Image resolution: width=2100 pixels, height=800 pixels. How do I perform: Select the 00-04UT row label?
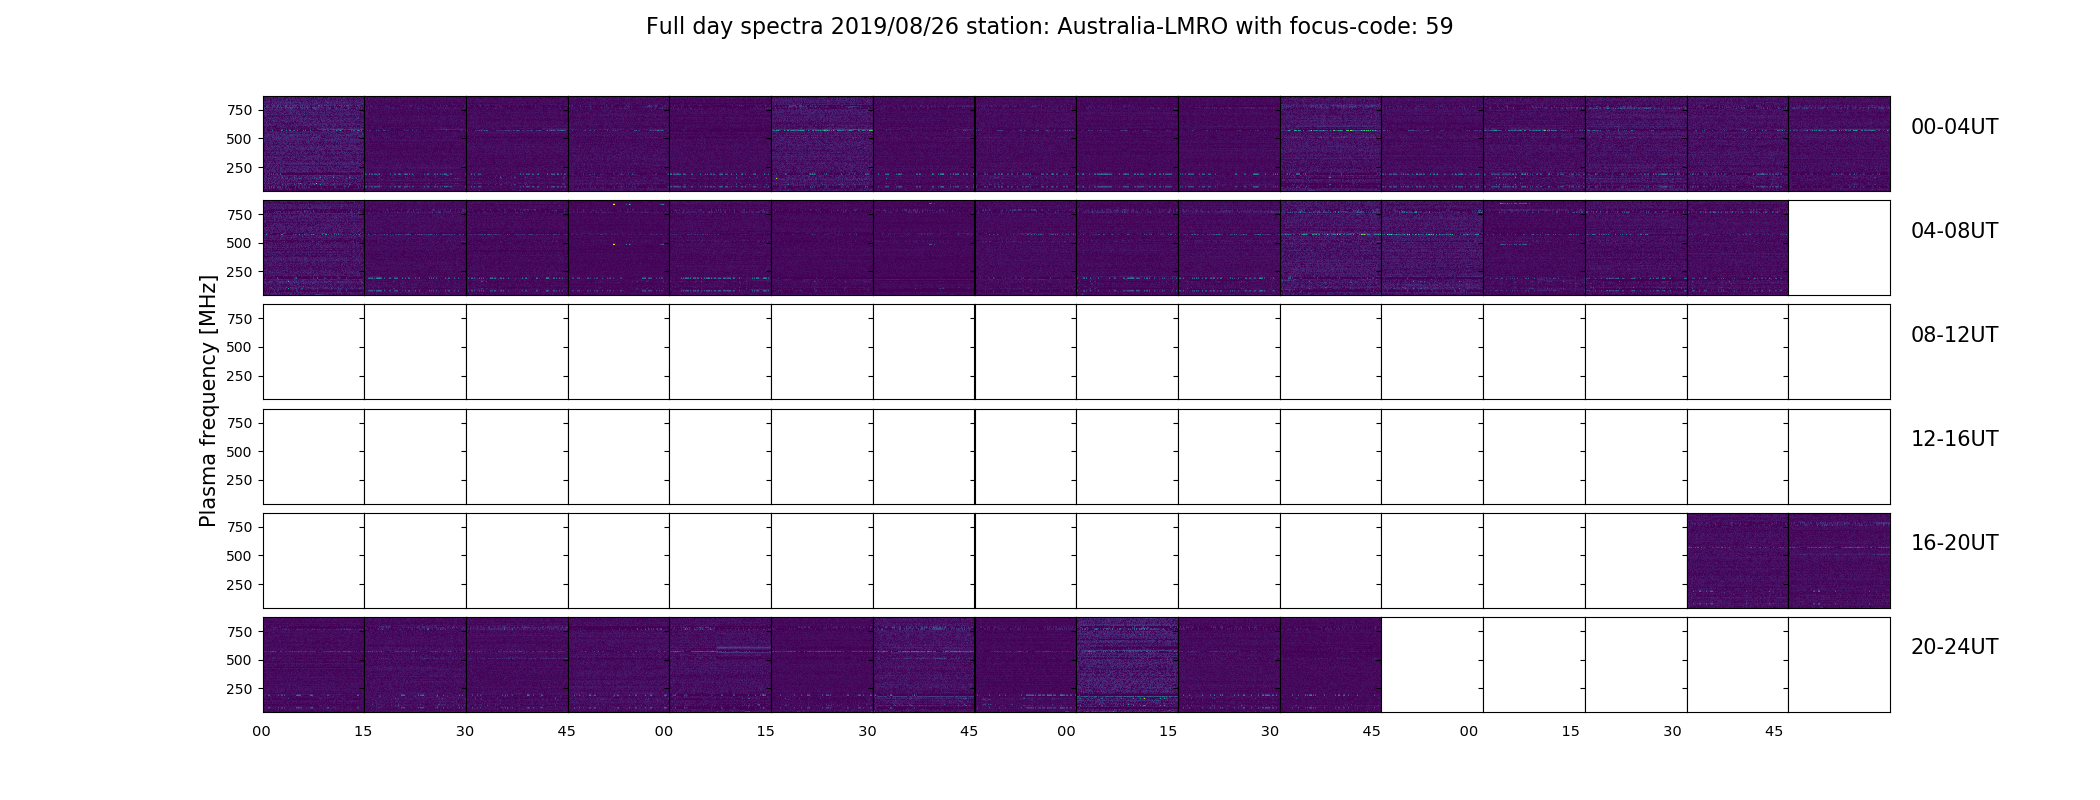(x=1954, y=127)
